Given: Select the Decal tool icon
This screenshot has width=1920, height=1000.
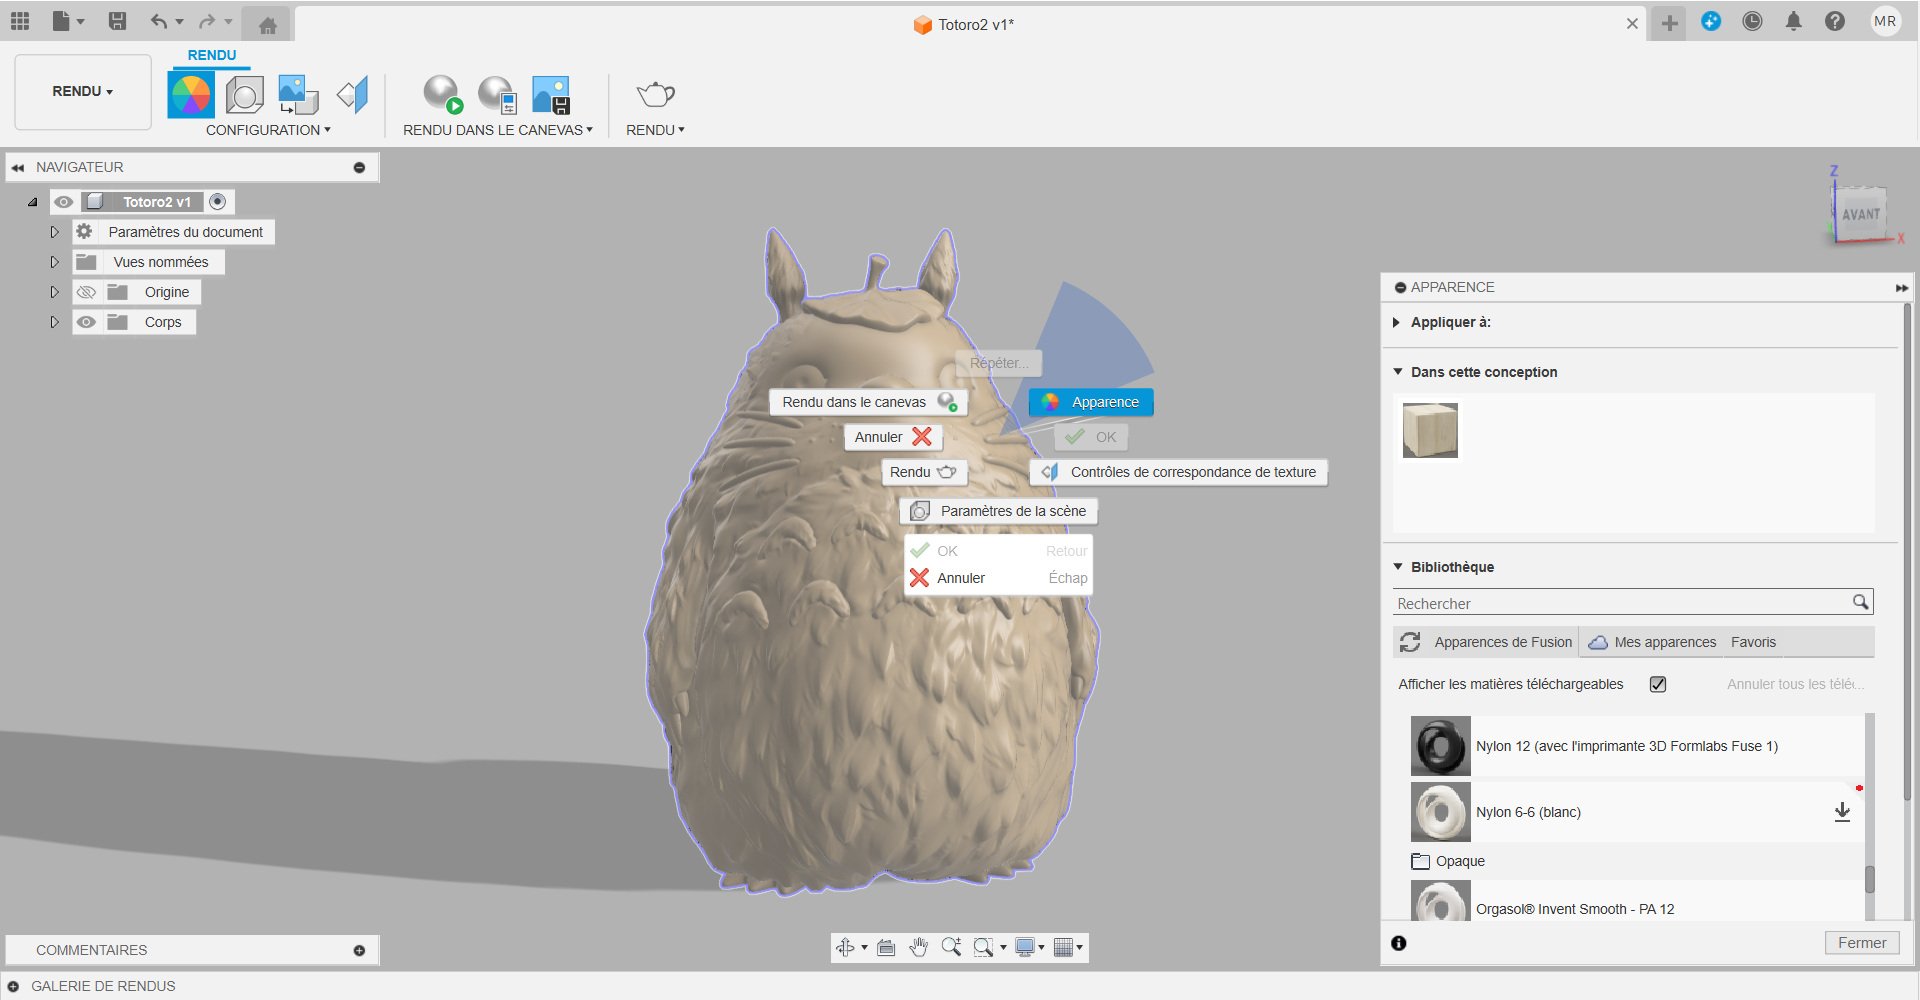Looking at the screenshot, I should point(298,95).
